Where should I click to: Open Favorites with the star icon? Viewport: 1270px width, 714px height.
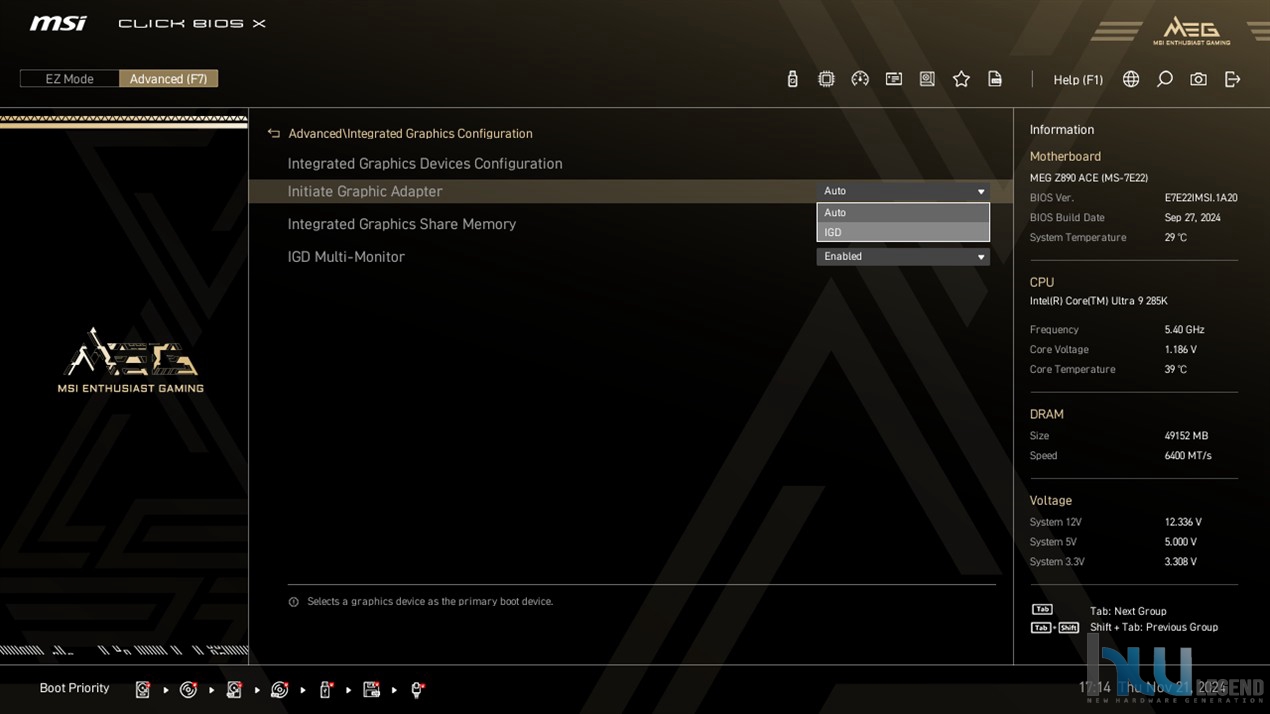pos(961,79)
